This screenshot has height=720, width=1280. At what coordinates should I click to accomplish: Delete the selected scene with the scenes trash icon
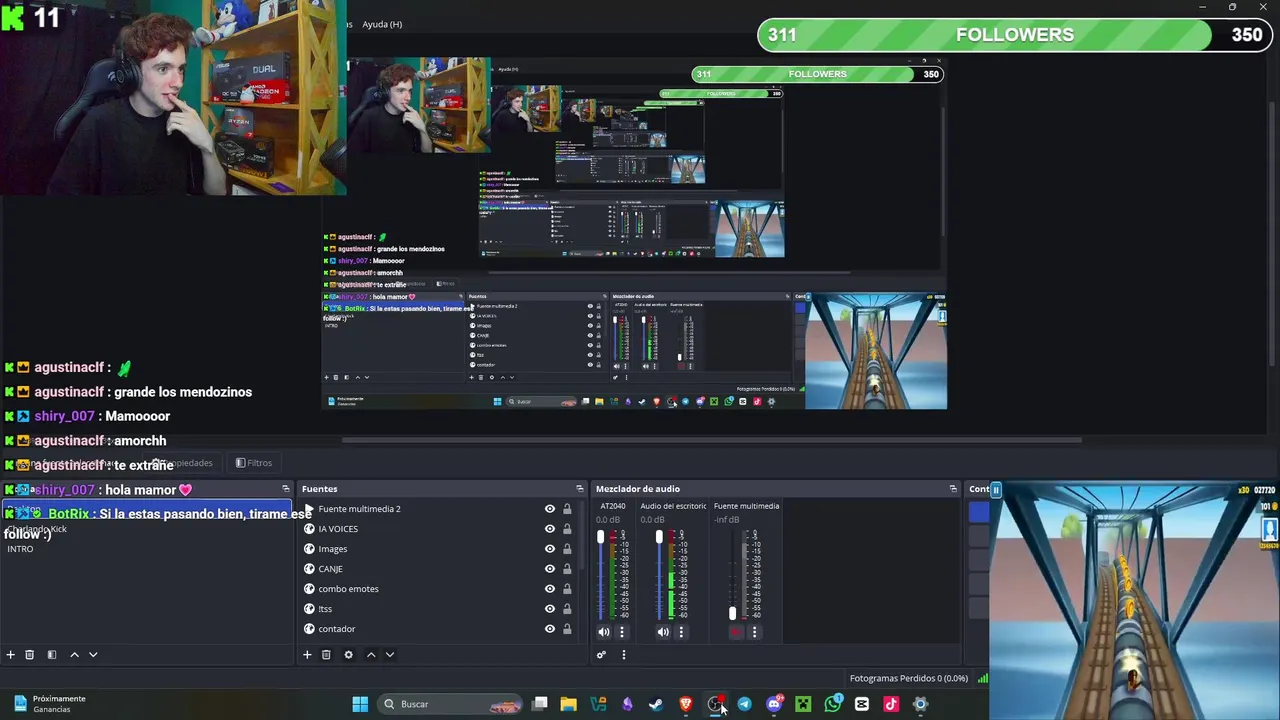click(30, 655)
